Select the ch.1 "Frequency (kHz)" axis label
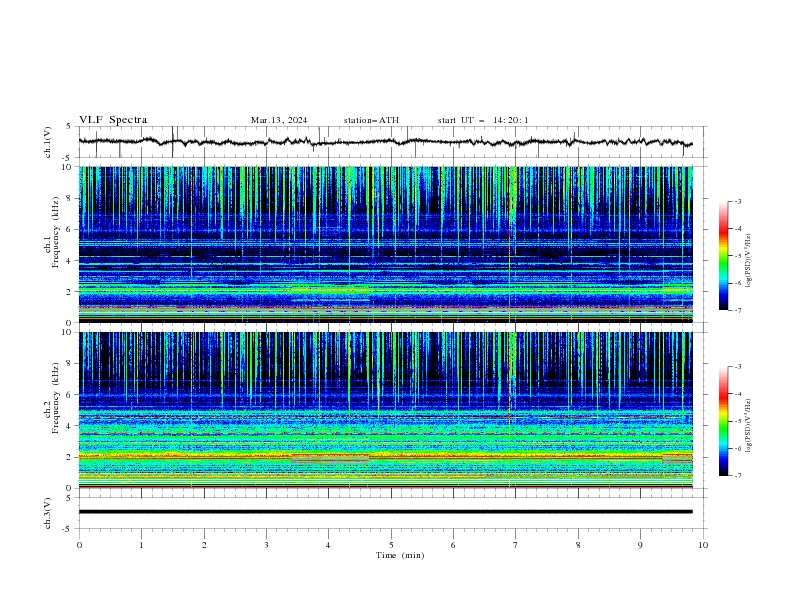This screenshot has width=792, height=612. point(56,232)
